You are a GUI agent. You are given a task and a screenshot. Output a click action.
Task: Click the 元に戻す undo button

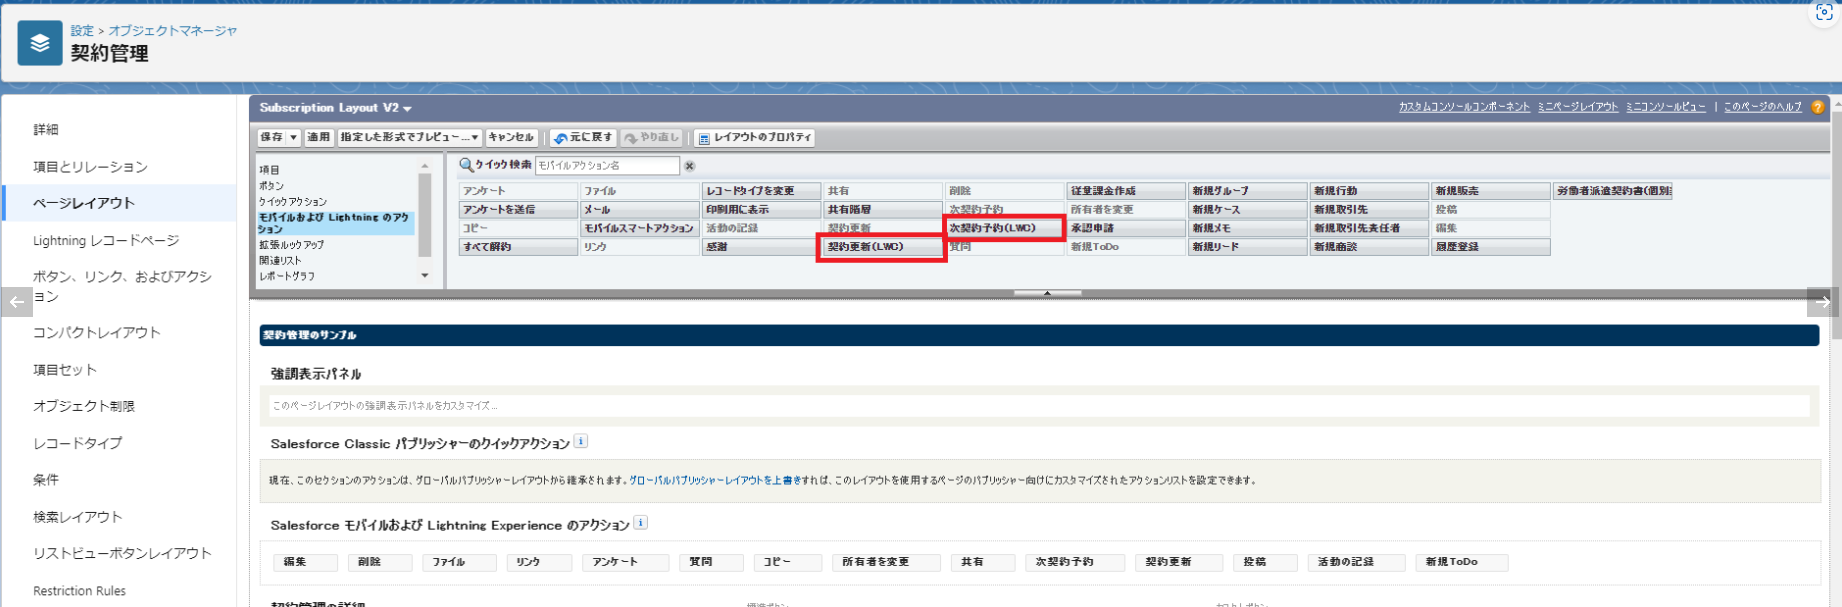click(583, 138)
